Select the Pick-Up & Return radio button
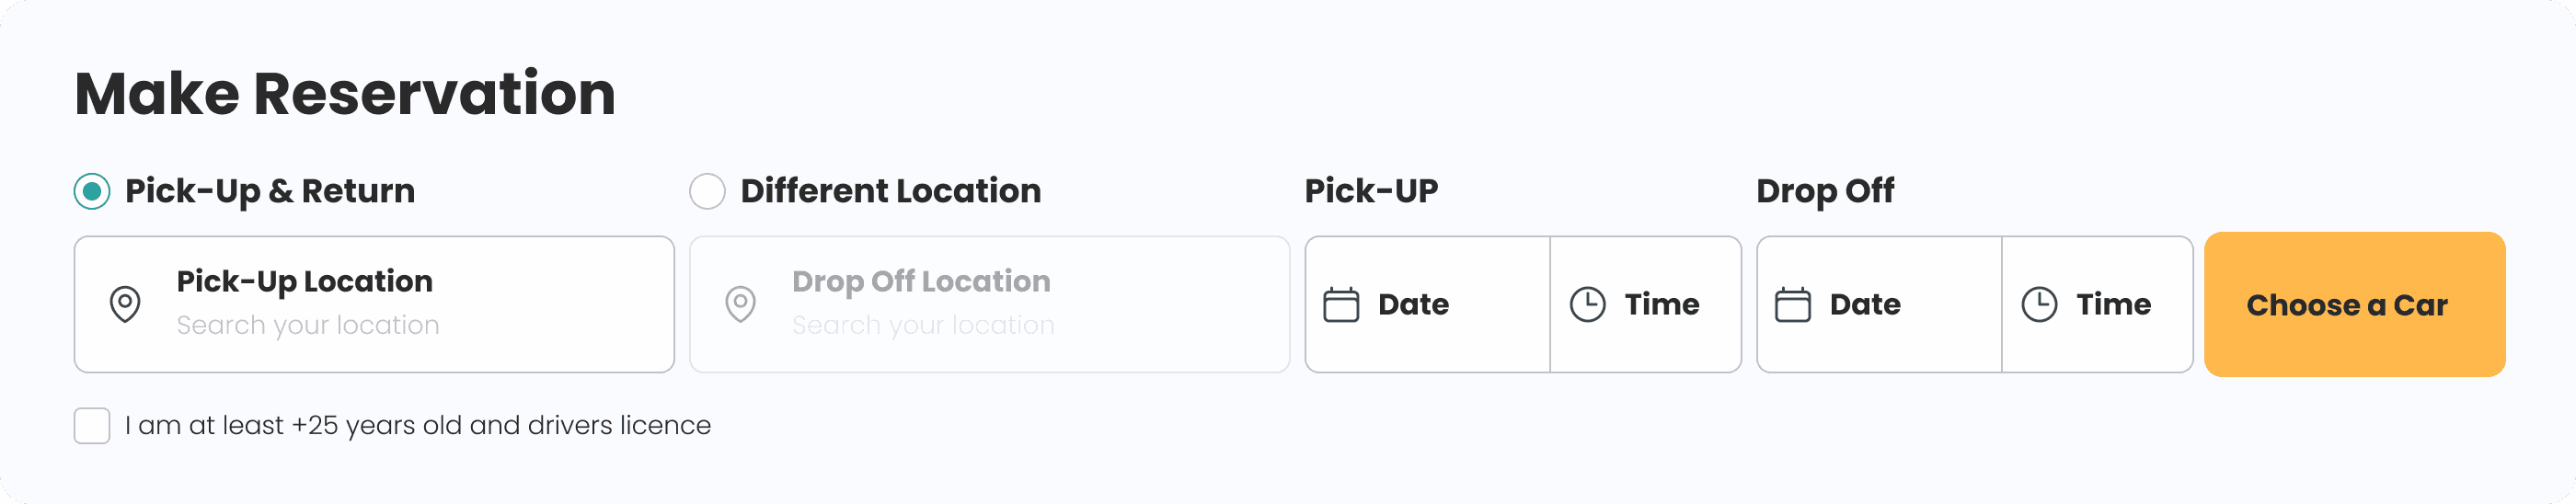2576x504 pixels. coord(92,191)
